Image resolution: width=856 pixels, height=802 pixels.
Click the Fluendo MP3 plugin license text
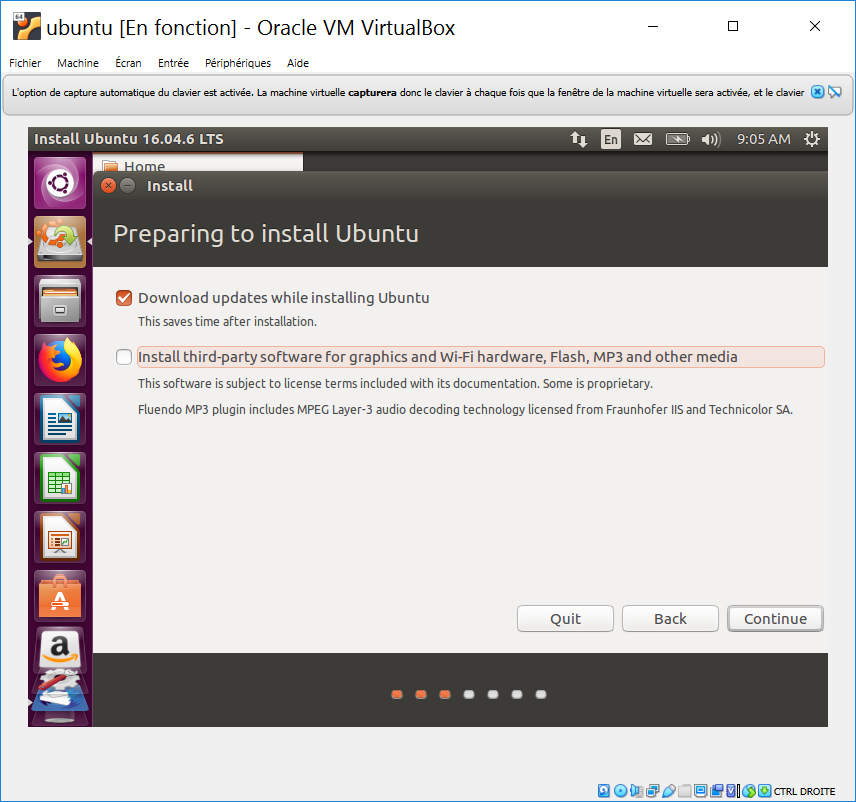(x=465, y=409)
